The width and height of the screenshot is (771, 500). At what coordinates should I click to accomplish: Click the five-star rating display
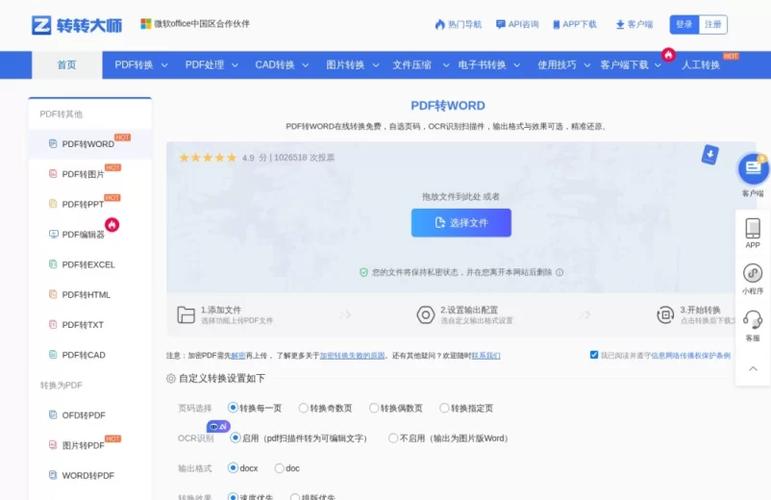tap(208, 157)
